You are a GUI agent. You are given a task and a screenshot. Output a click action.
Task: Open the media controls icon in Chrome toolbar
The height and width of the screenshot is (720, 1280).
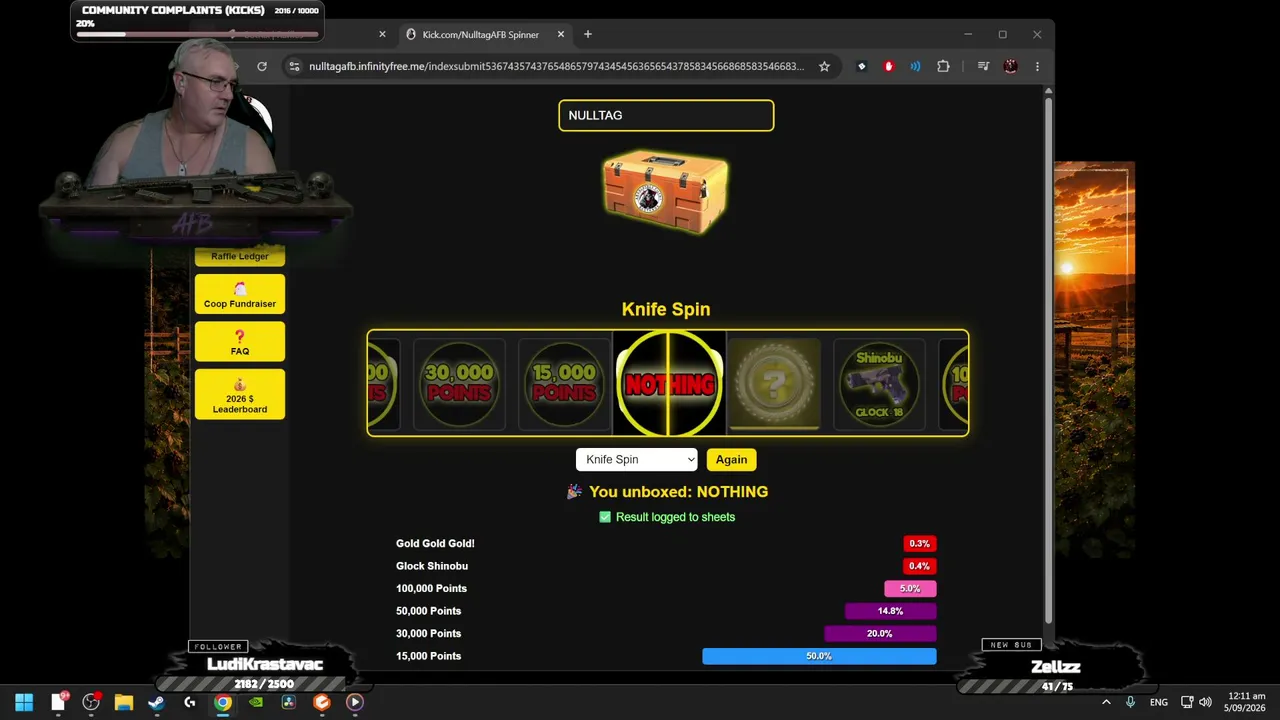pyautogui.click(x=983, y=66)
